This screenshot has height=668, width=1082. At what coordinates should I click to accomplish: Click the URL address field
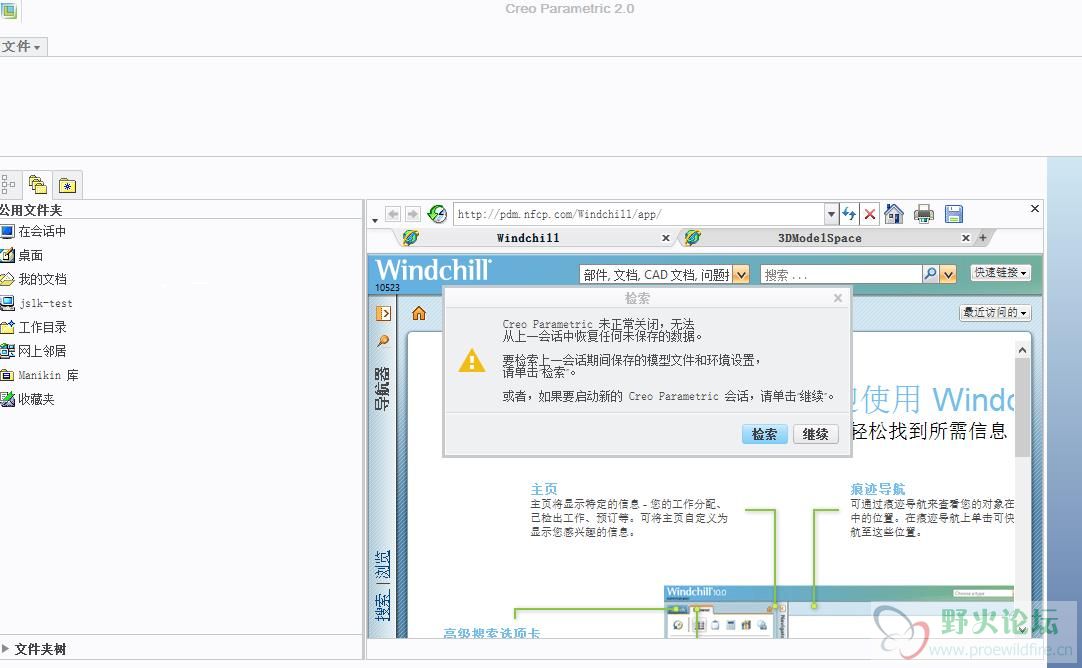pos(639,214)
